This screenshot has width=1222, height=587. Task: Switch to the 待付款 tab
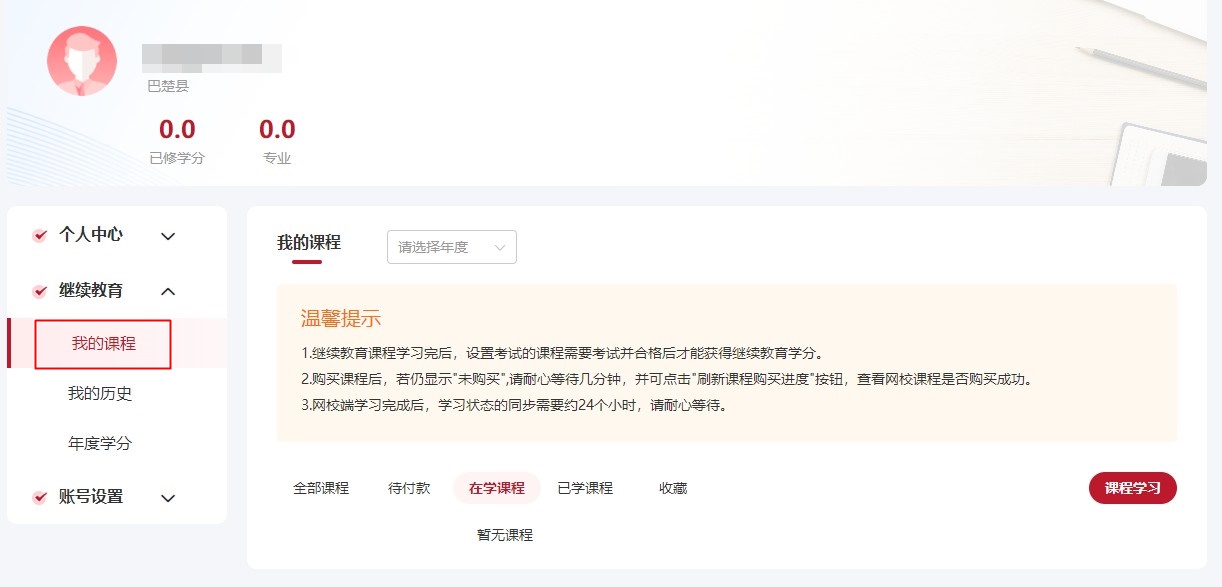coord(409,488)
